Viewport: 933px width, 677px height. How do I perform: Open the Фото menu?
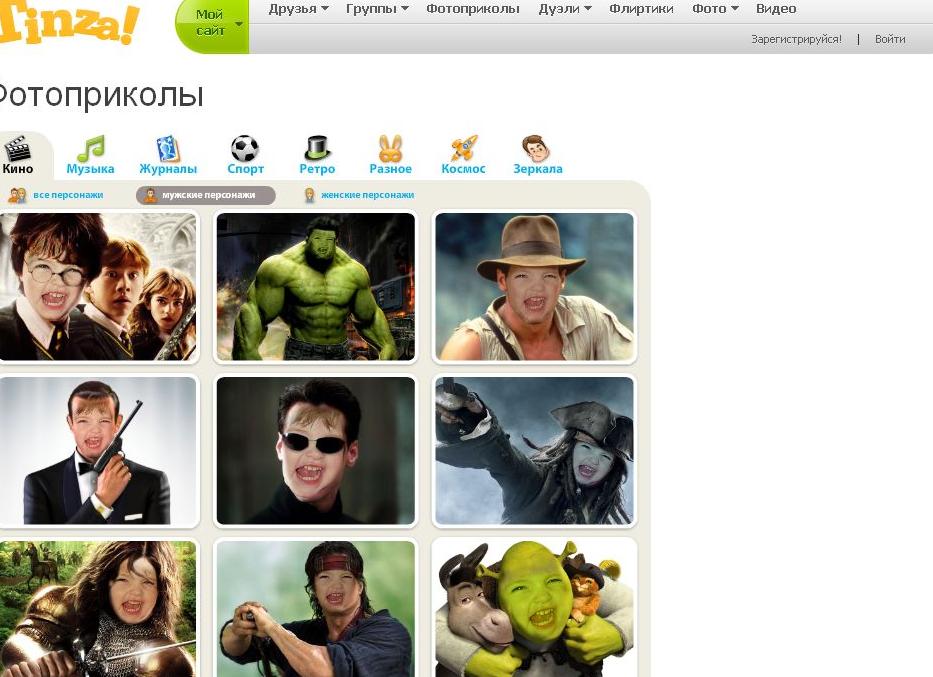click(x=709, y=9)
